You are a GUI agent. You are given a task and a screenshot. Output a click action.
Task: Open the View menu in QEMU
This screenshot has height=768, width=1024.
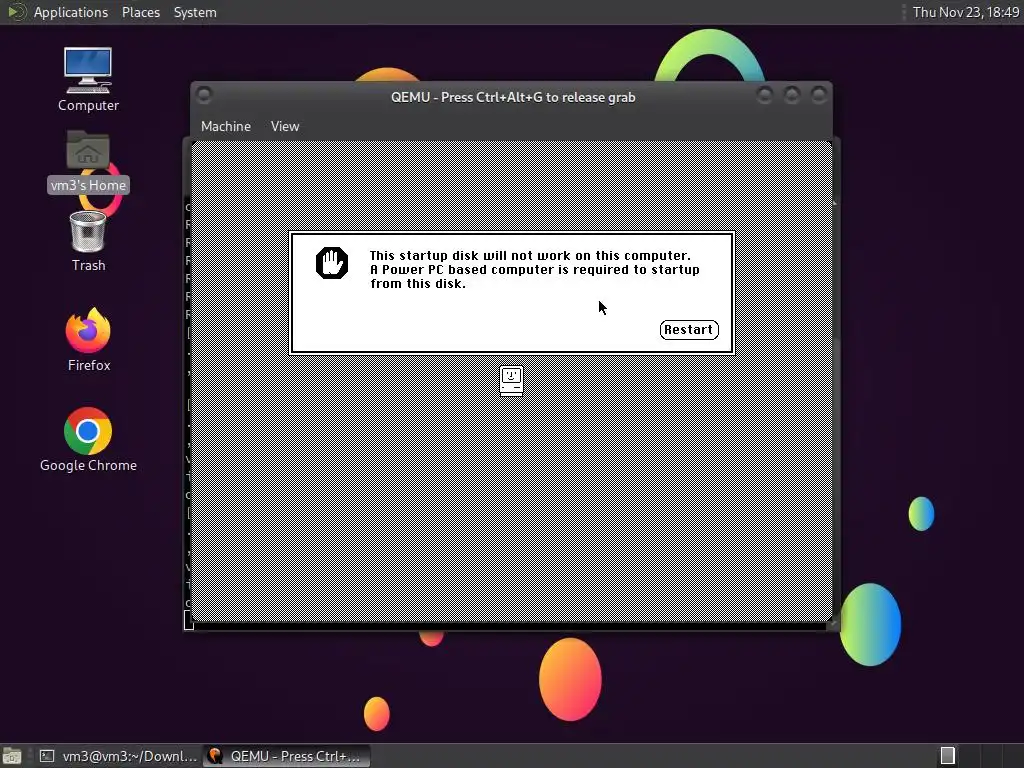tap(285, 127)
